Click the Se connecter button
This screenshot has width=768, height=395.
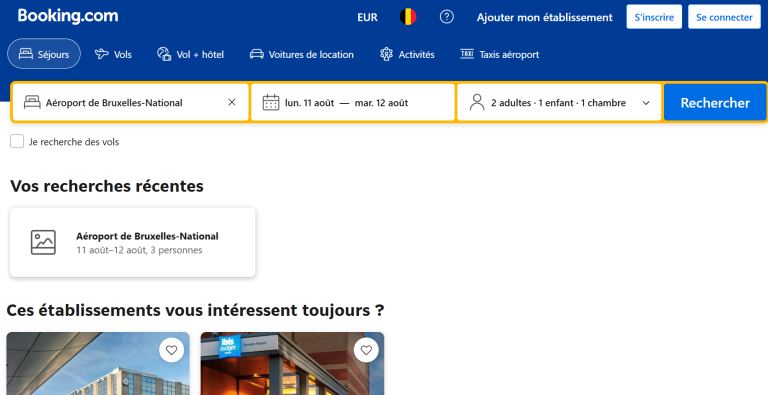[x=724, y=17]
